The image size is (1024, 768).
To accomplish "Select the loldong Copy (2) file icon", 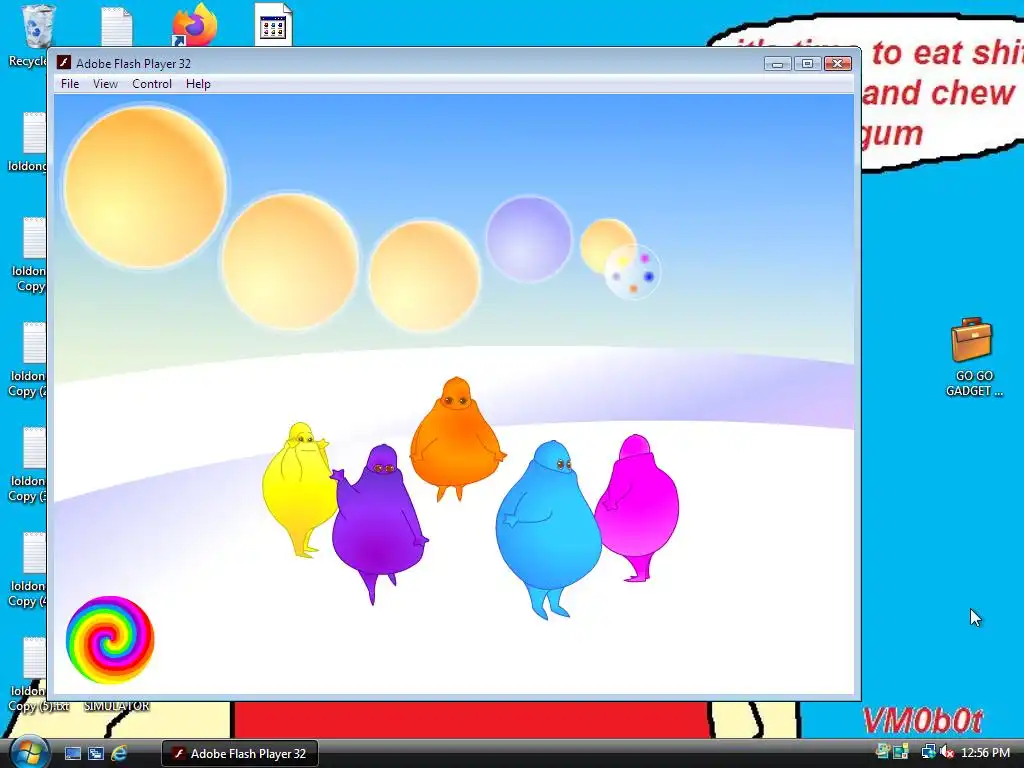I will tap(34, 343).
